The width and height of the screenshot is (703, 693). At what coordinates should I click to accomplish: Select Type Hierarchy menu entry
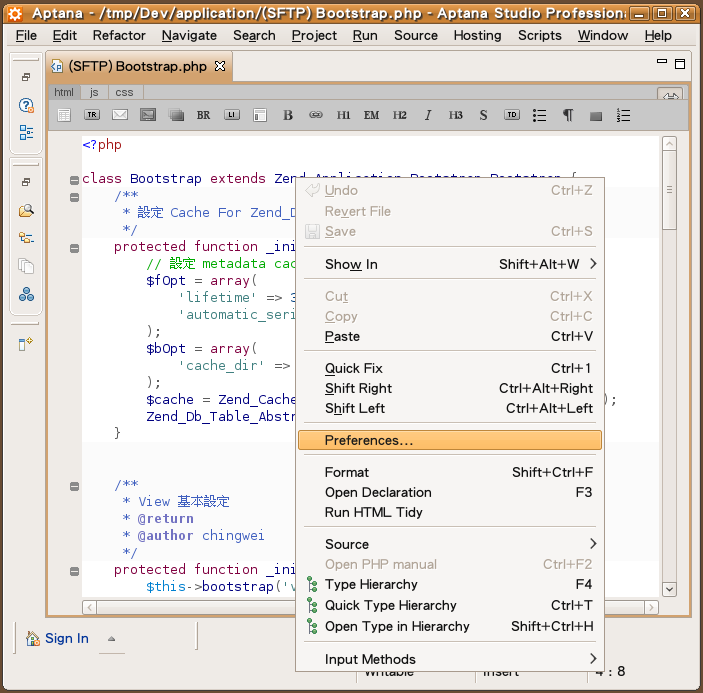pos(450,584)
